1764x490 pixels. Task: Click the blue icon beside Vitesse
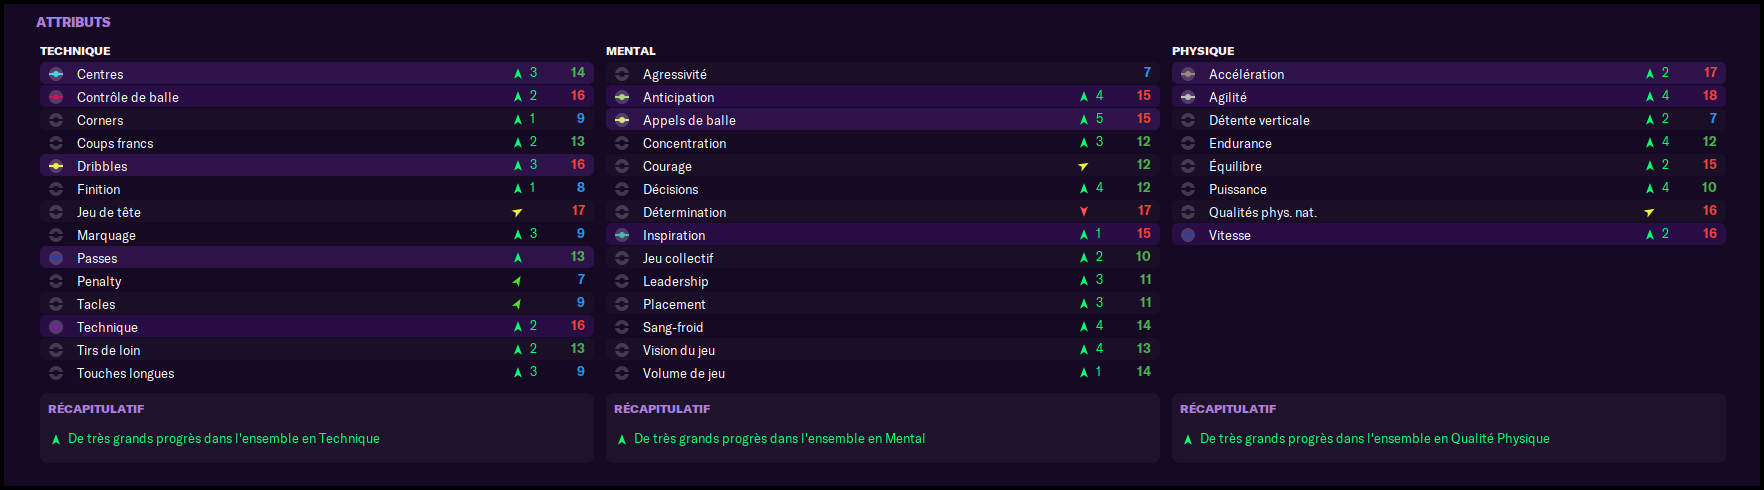[x=1188, y=235]
